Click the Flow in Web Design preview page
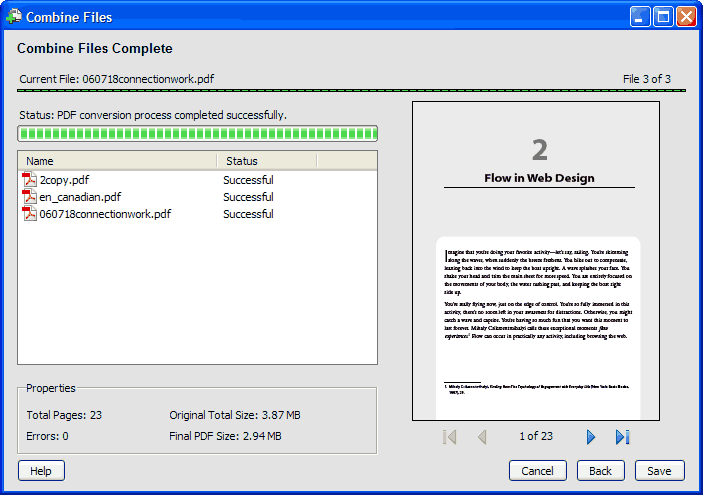The width and height of the screenshot is (703, 495). (538, 260)
